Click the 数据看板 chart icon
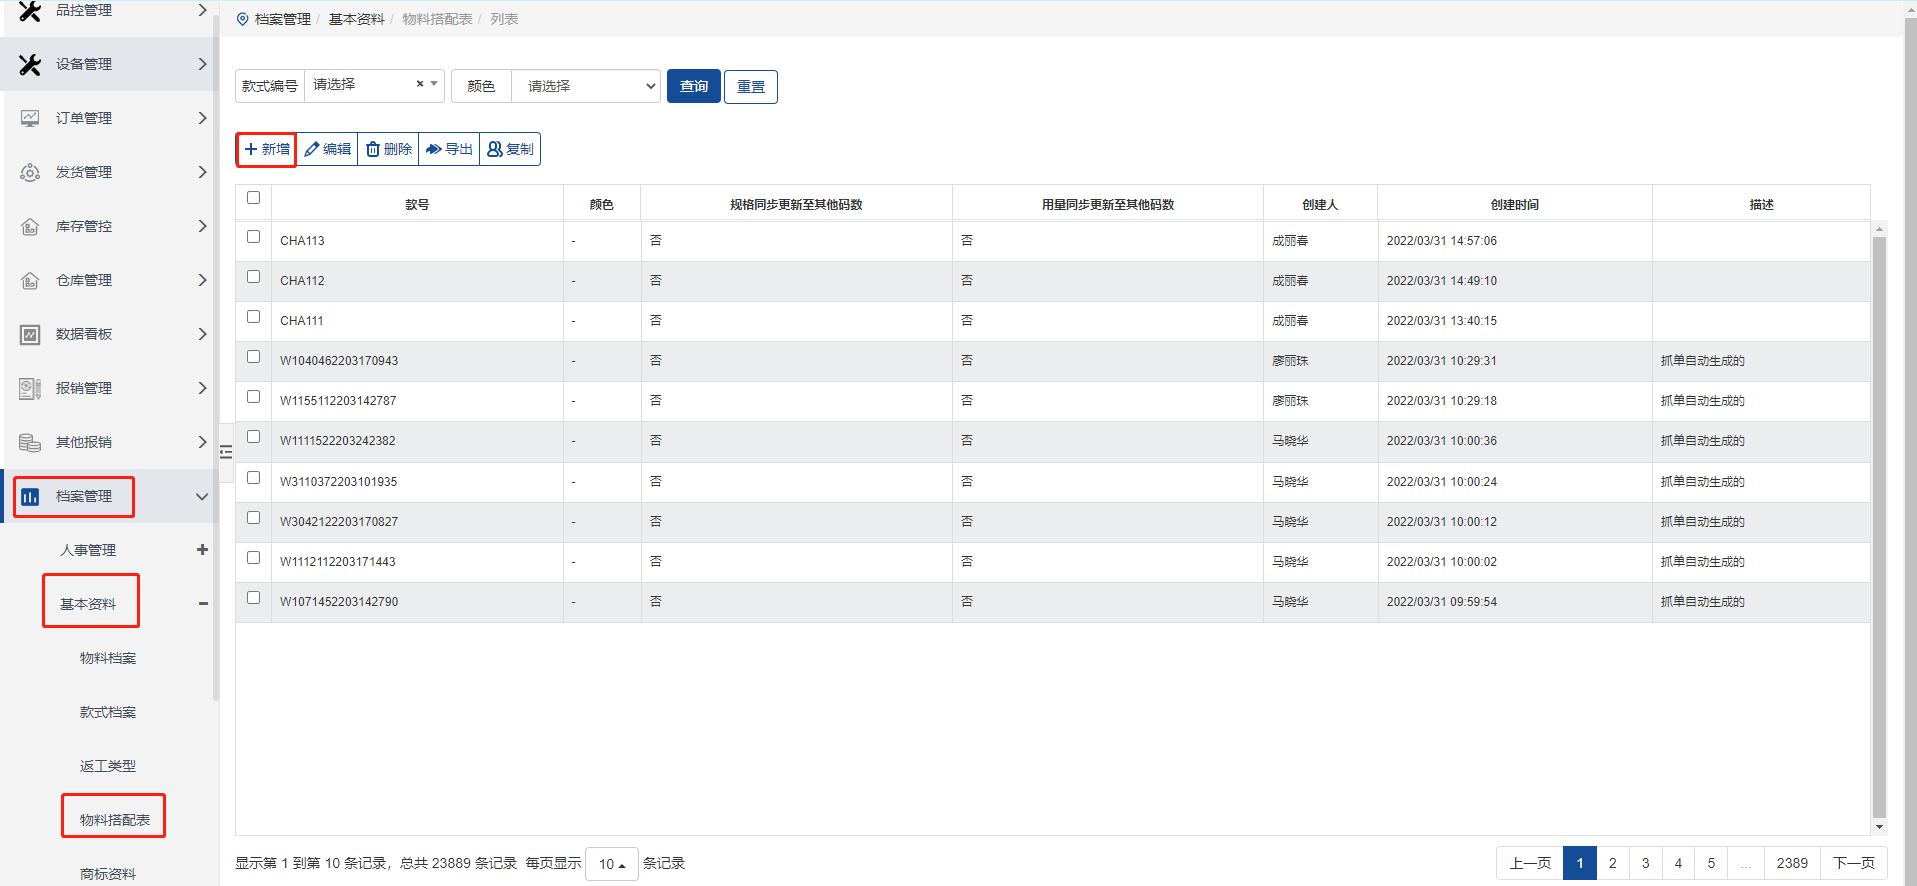 pyautogui.click(x=30, y=335)
